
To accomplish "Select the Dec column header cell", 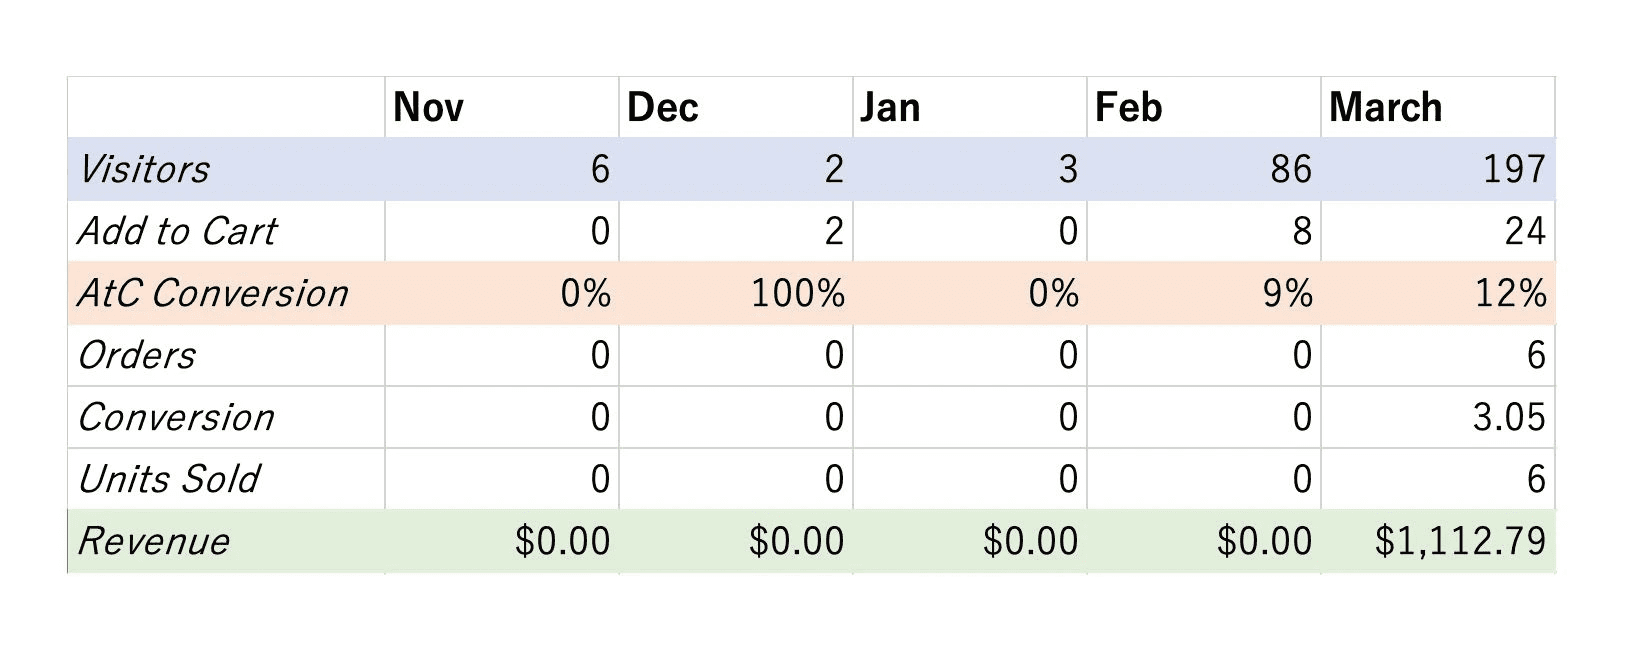I will tap(736, 107).
